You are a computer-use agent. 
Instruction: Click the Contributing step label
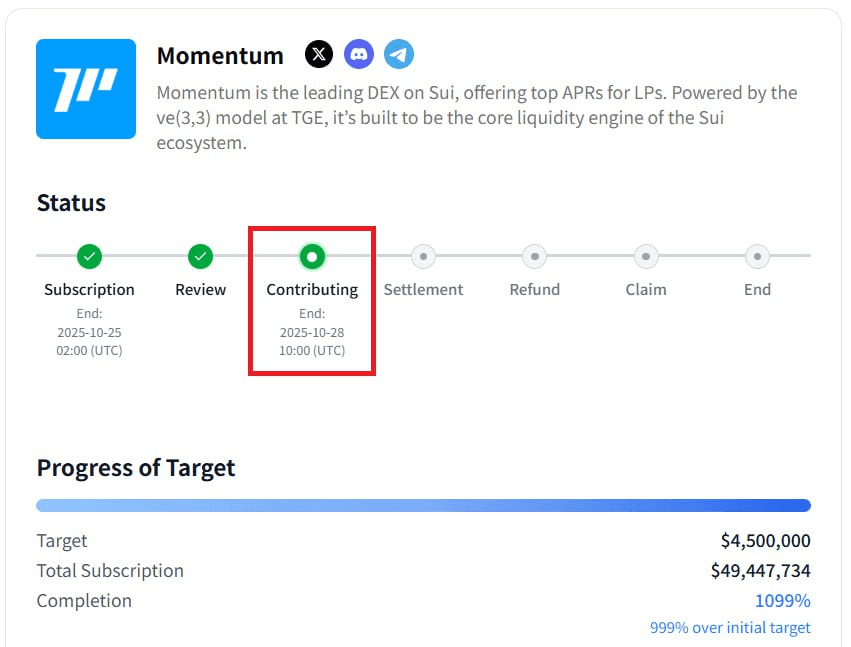click(x=312, y=290)
